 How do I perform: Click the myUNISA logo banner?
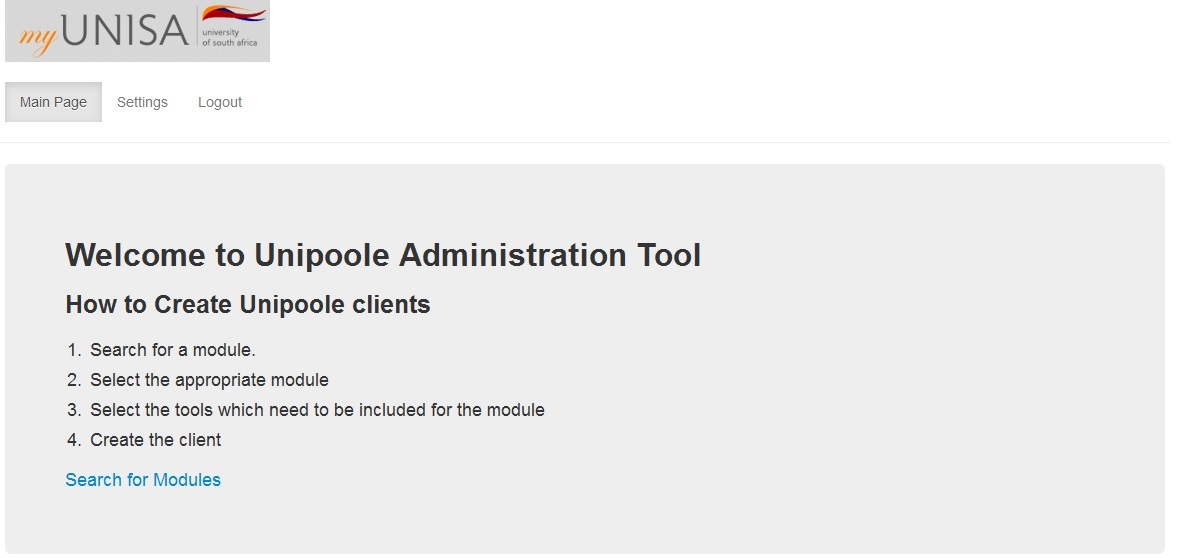[137, 31]
